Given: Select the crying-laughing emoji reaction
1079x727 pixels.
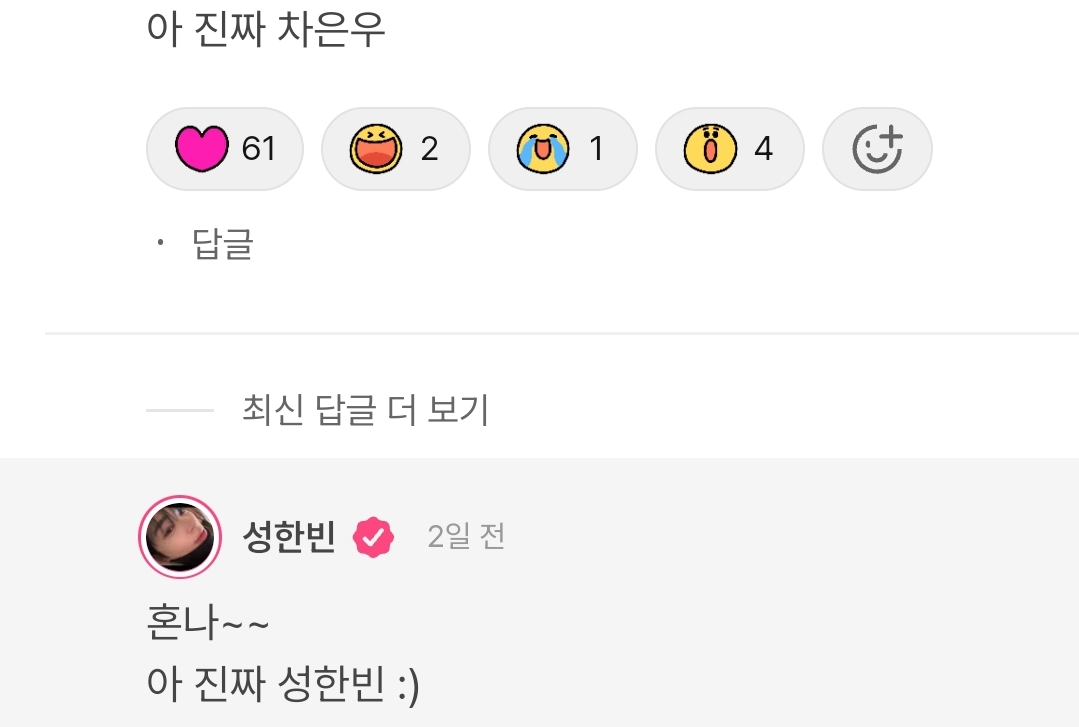Looking at the screenshot, I should 543,148.
